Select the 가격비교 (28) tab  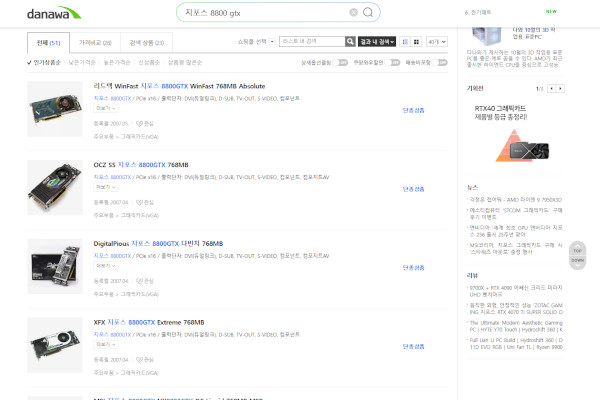tap(95, 43)
